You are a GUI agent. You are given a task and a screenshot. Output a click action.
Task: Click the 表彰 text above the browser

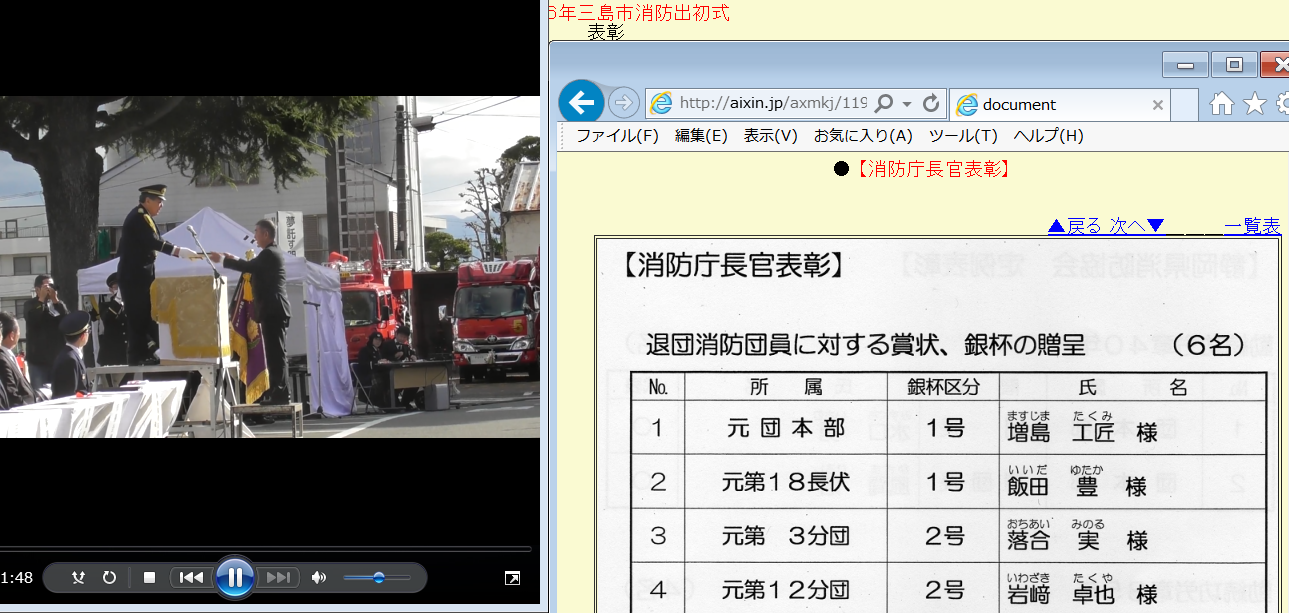point(606,32)
